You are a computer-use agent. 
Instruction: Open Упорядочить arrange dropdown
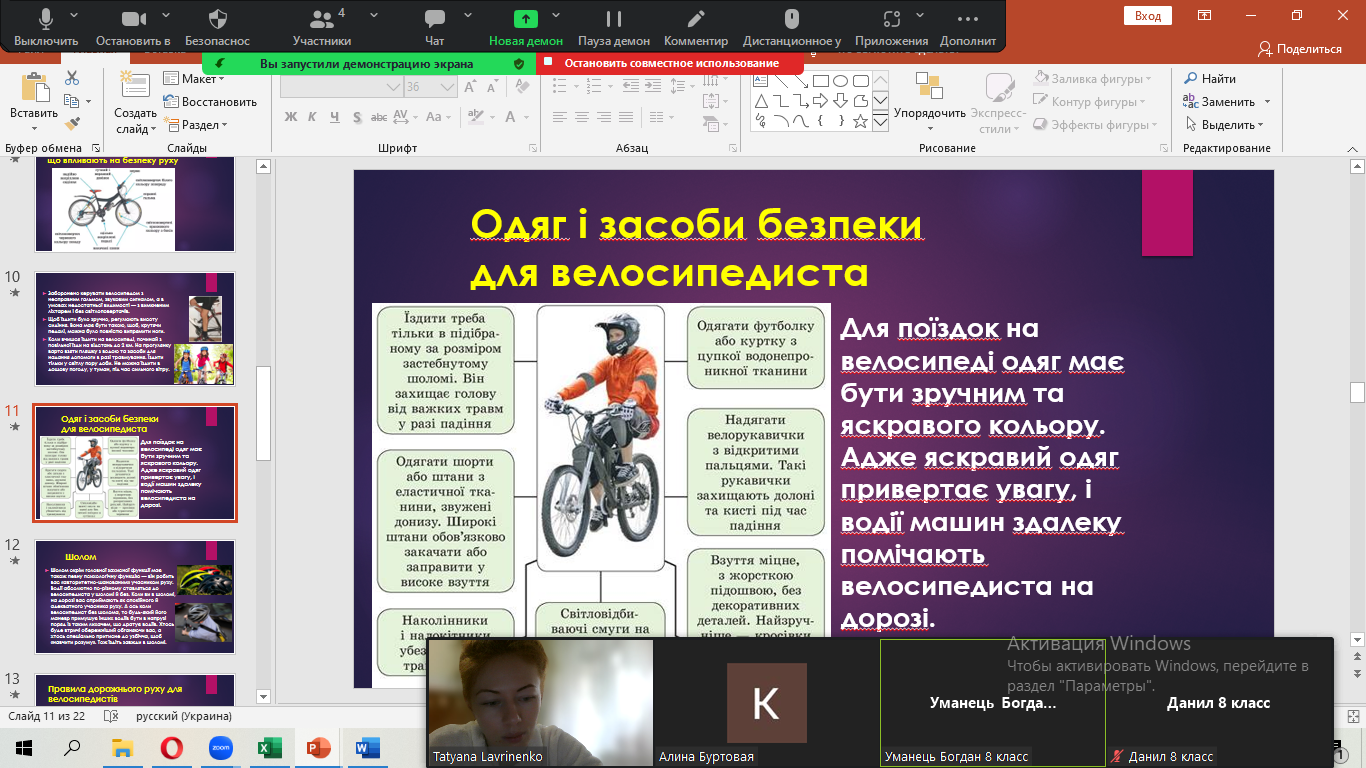click(930, 114)
